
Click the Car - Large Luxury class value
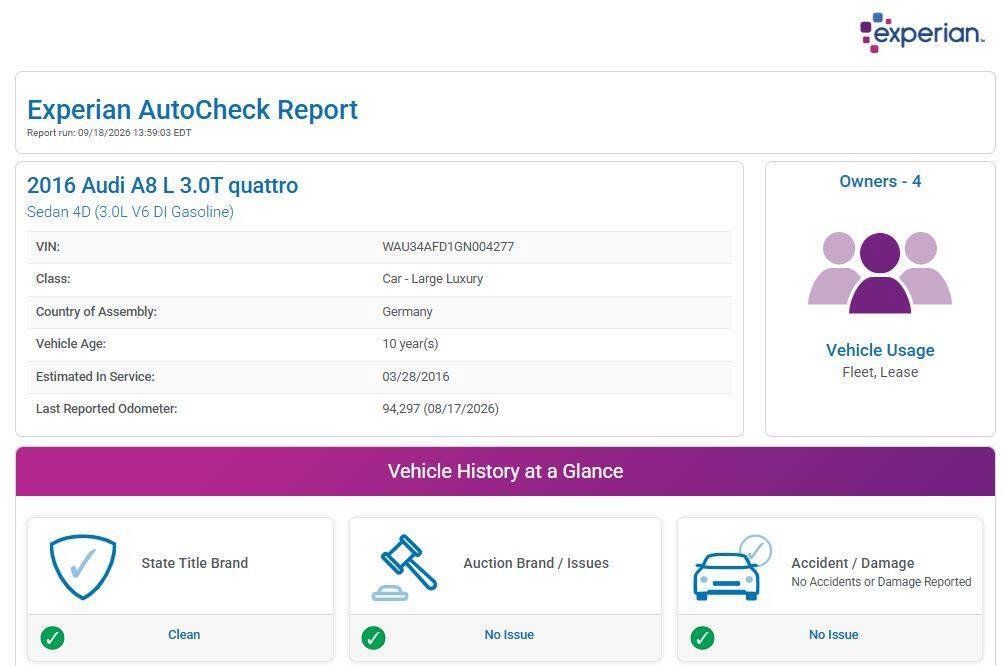pos(432,279)
